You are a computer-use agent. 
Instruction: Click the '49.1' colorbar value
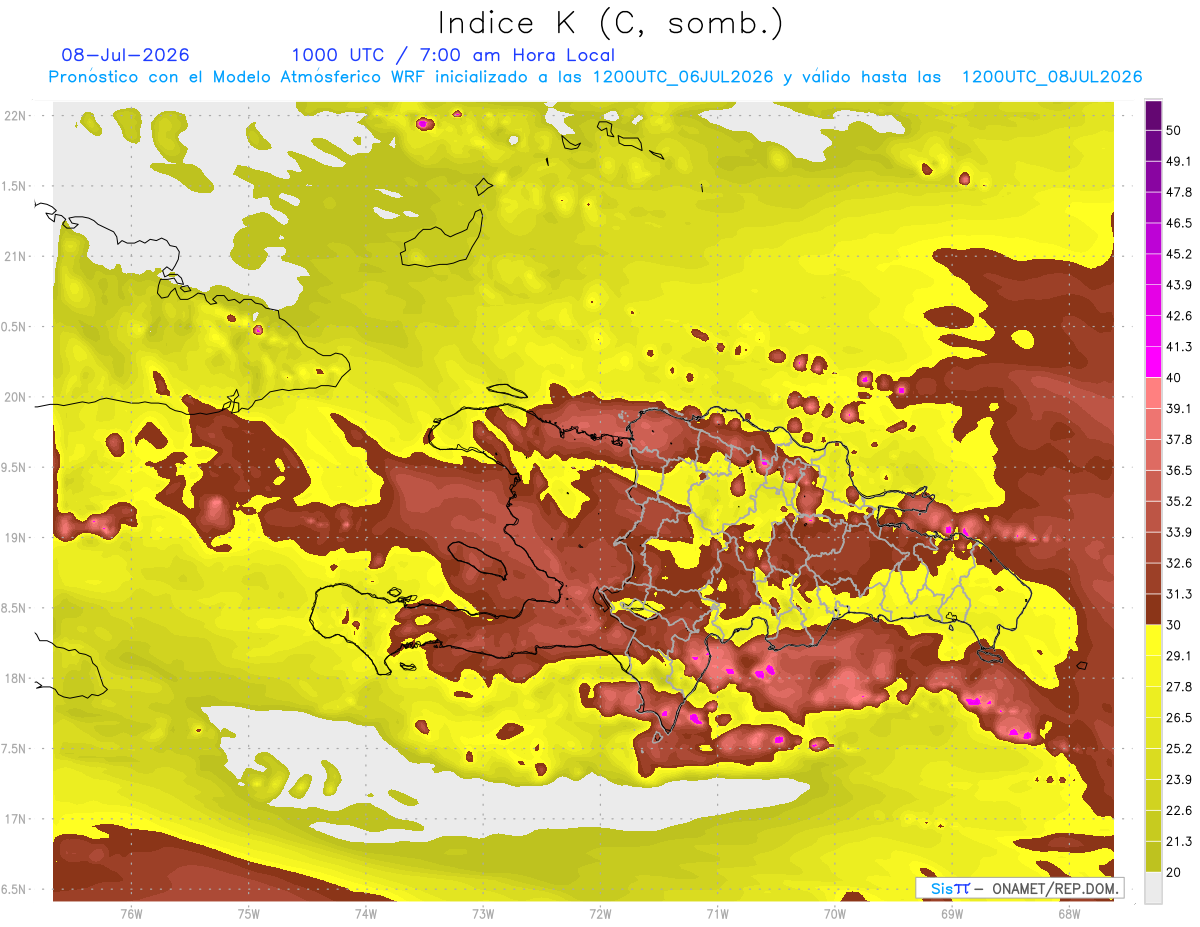(x=1179, y=161)
